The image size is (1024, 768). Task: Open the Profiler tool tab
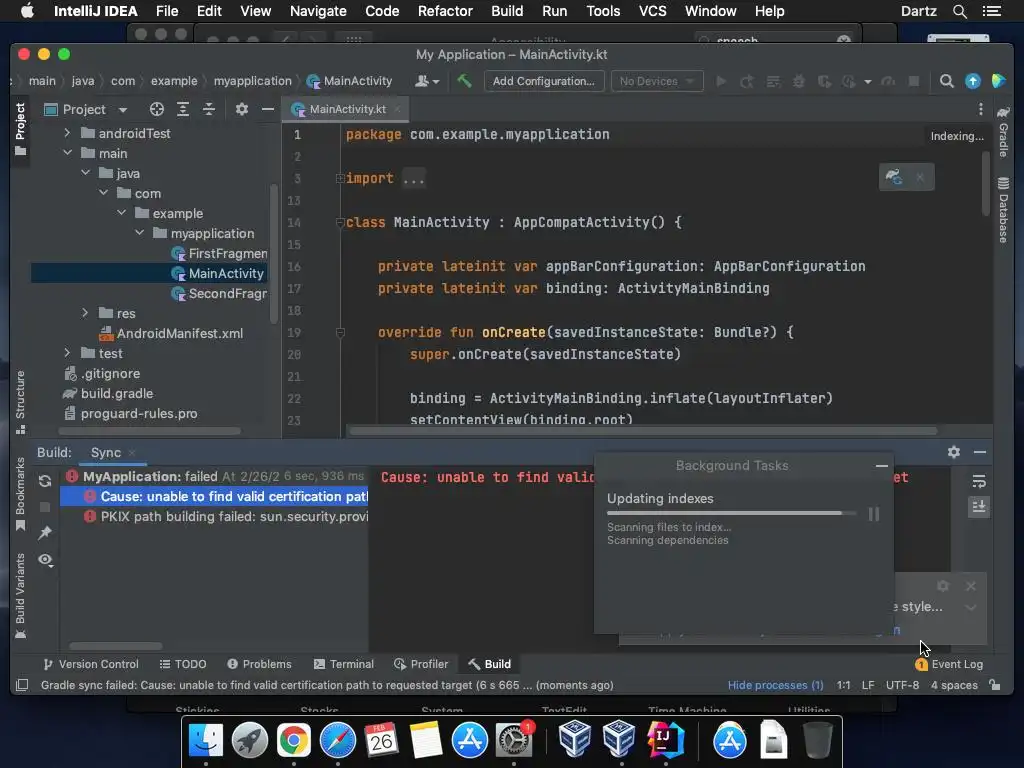tap(421, 664)
